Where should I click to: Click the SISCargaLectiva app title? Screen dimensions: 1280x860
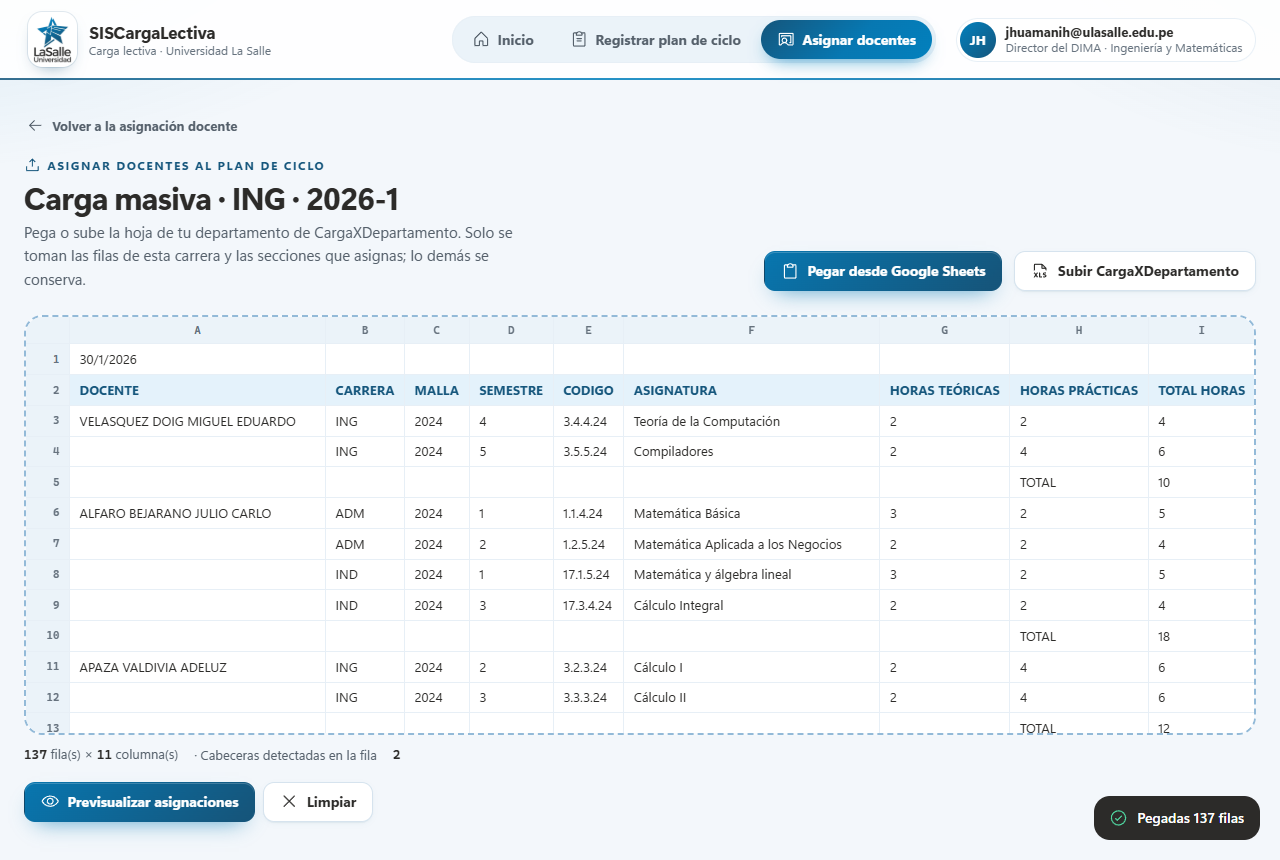tap(152, 33)
